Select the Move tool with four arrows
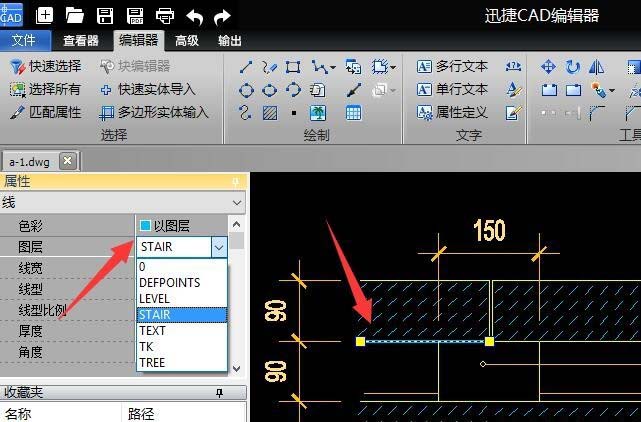This screenshot has width=641, height=422. click(548, 67)
